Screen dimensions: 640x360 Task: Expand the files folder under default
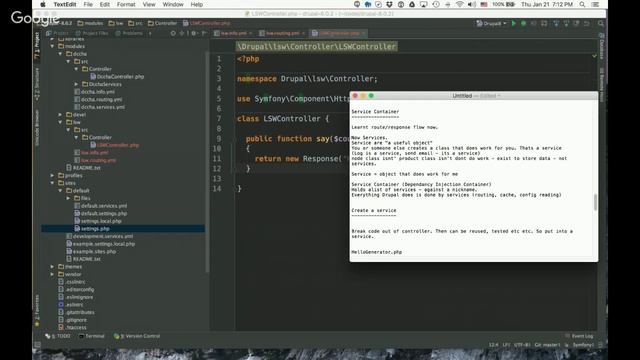(x=68, y=198)
